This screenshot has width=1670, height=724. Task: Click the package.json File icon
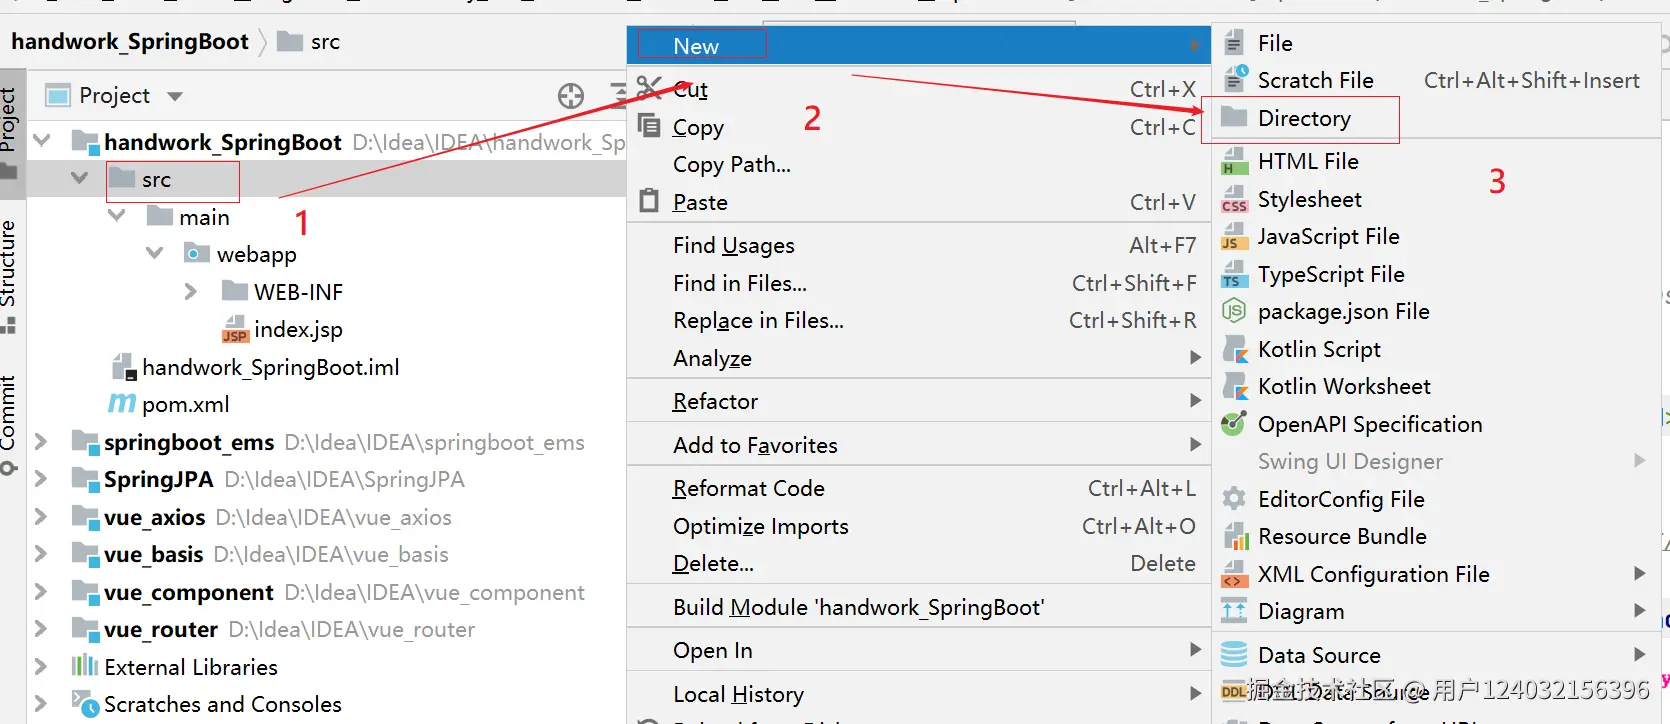[x=1235, y=311]
